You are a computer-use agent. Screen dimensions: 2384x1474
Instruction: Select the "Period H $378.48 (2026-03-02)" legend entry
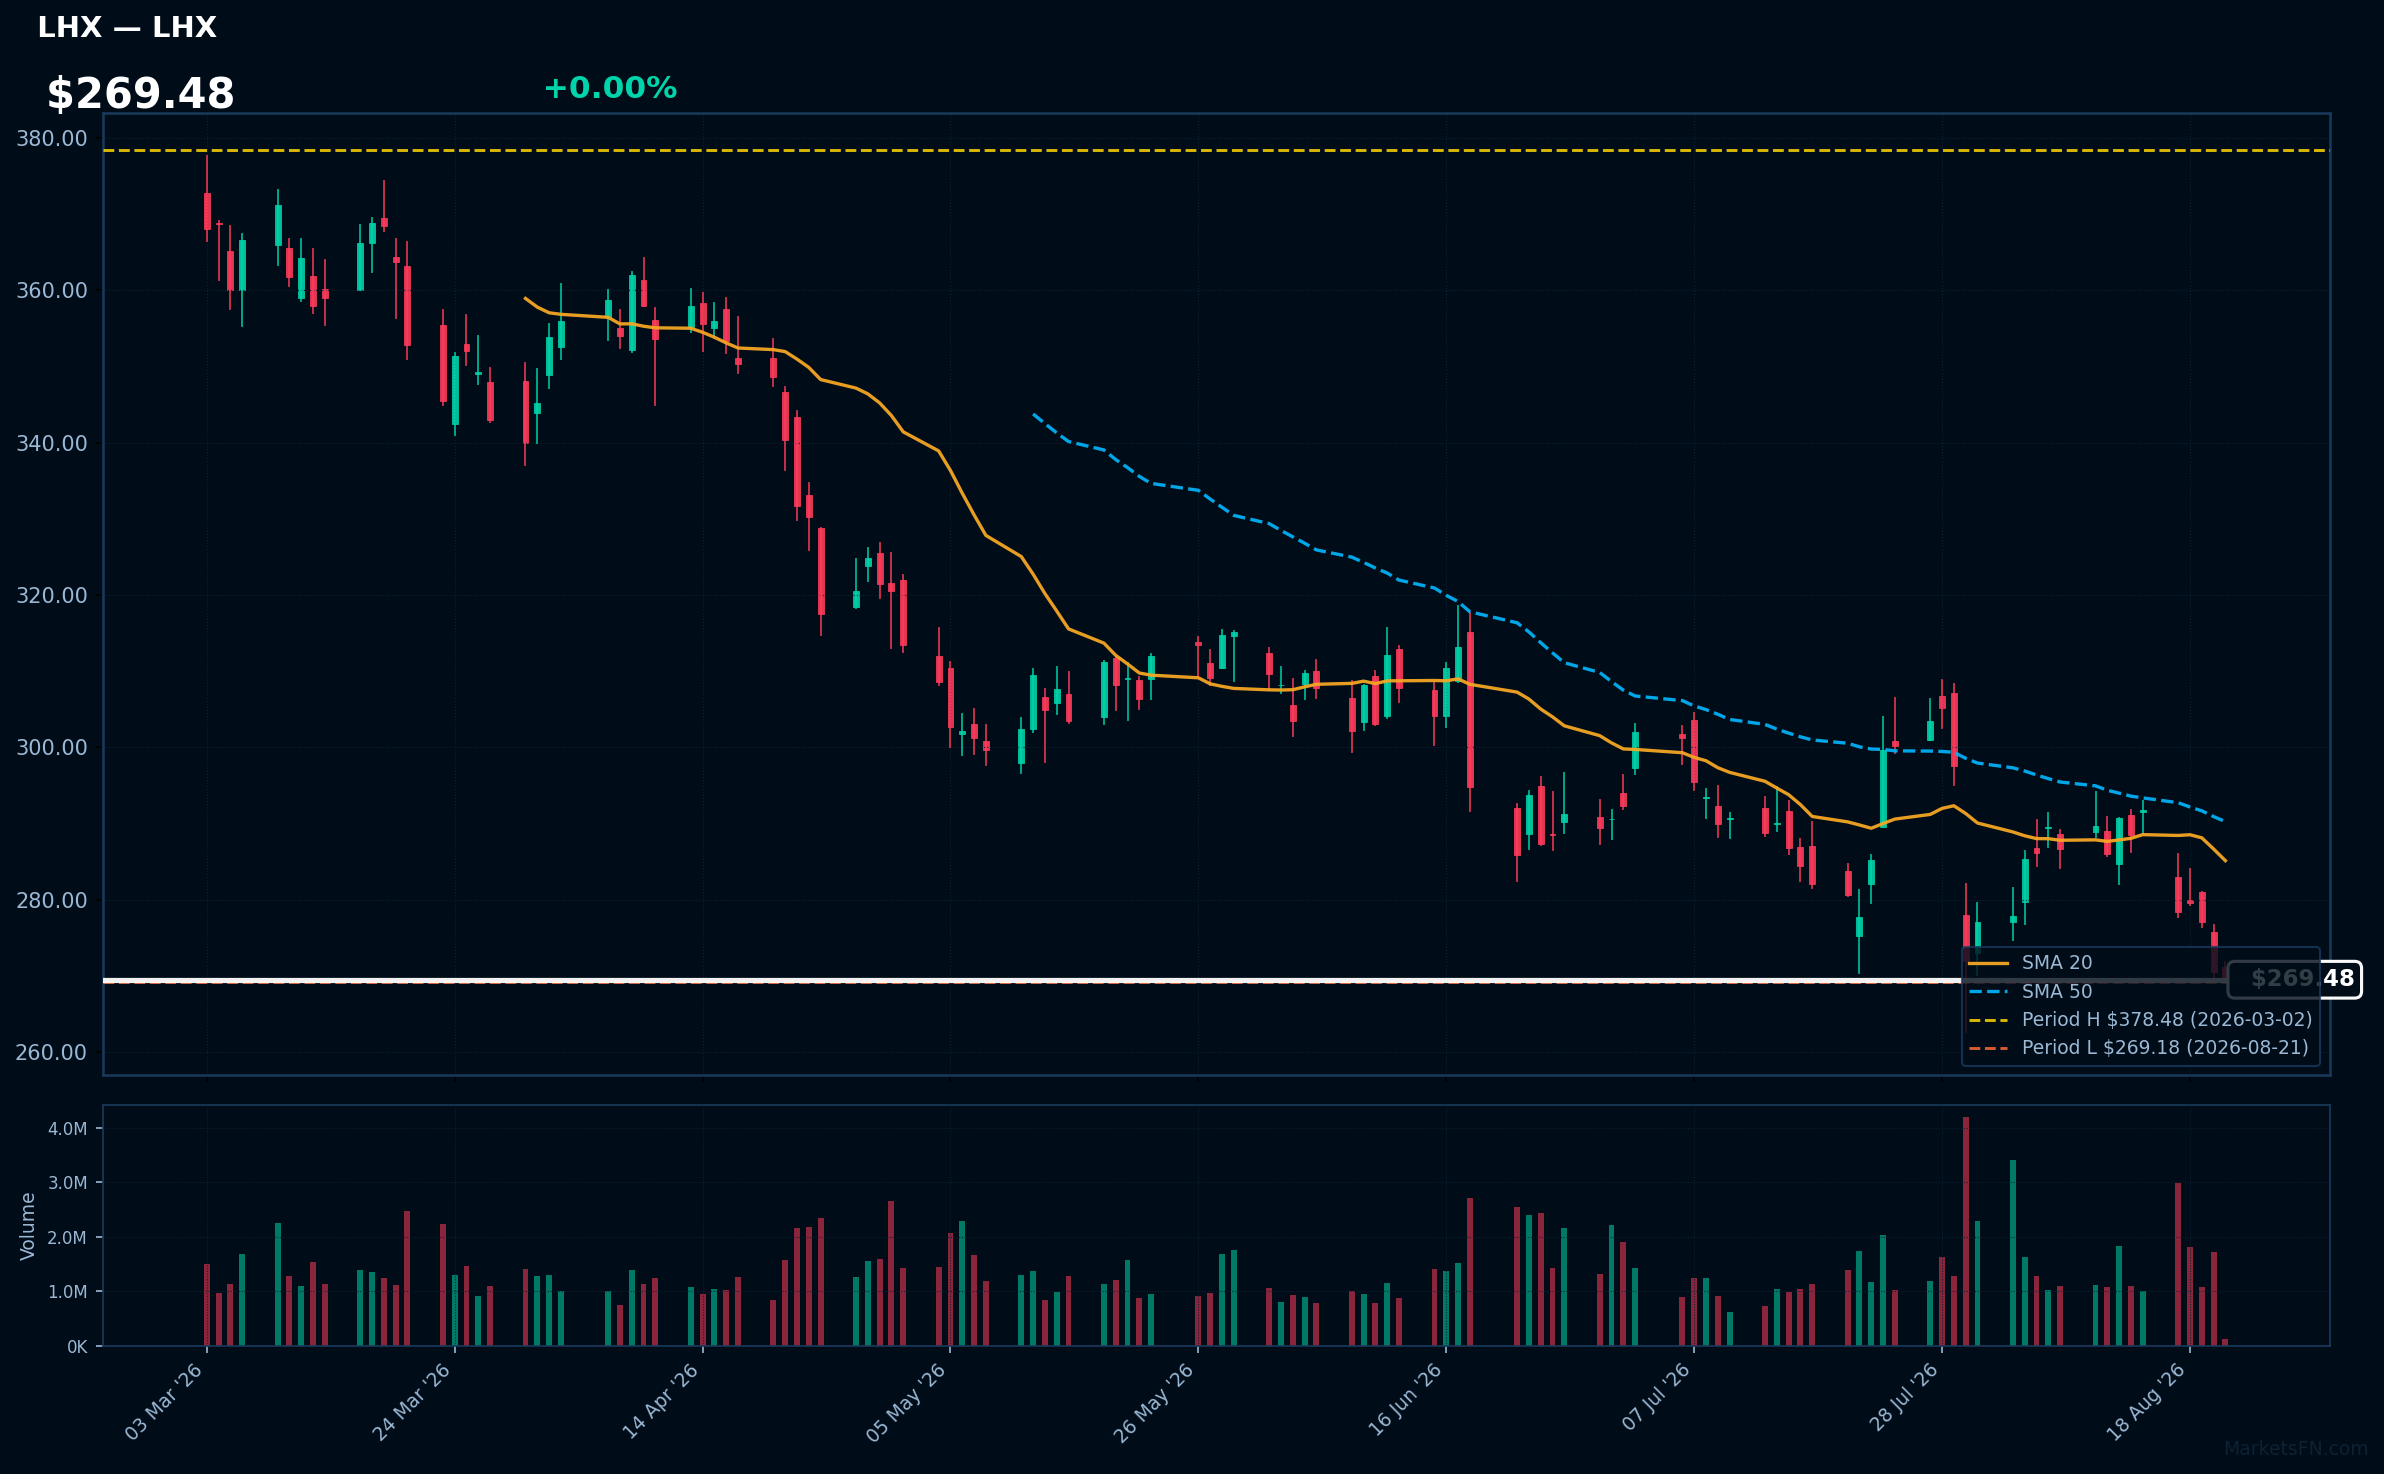2167,1019
